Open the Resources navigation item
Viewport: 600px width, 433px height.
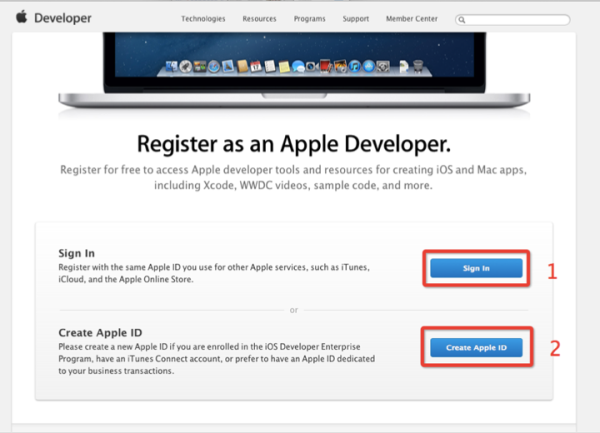259,19
